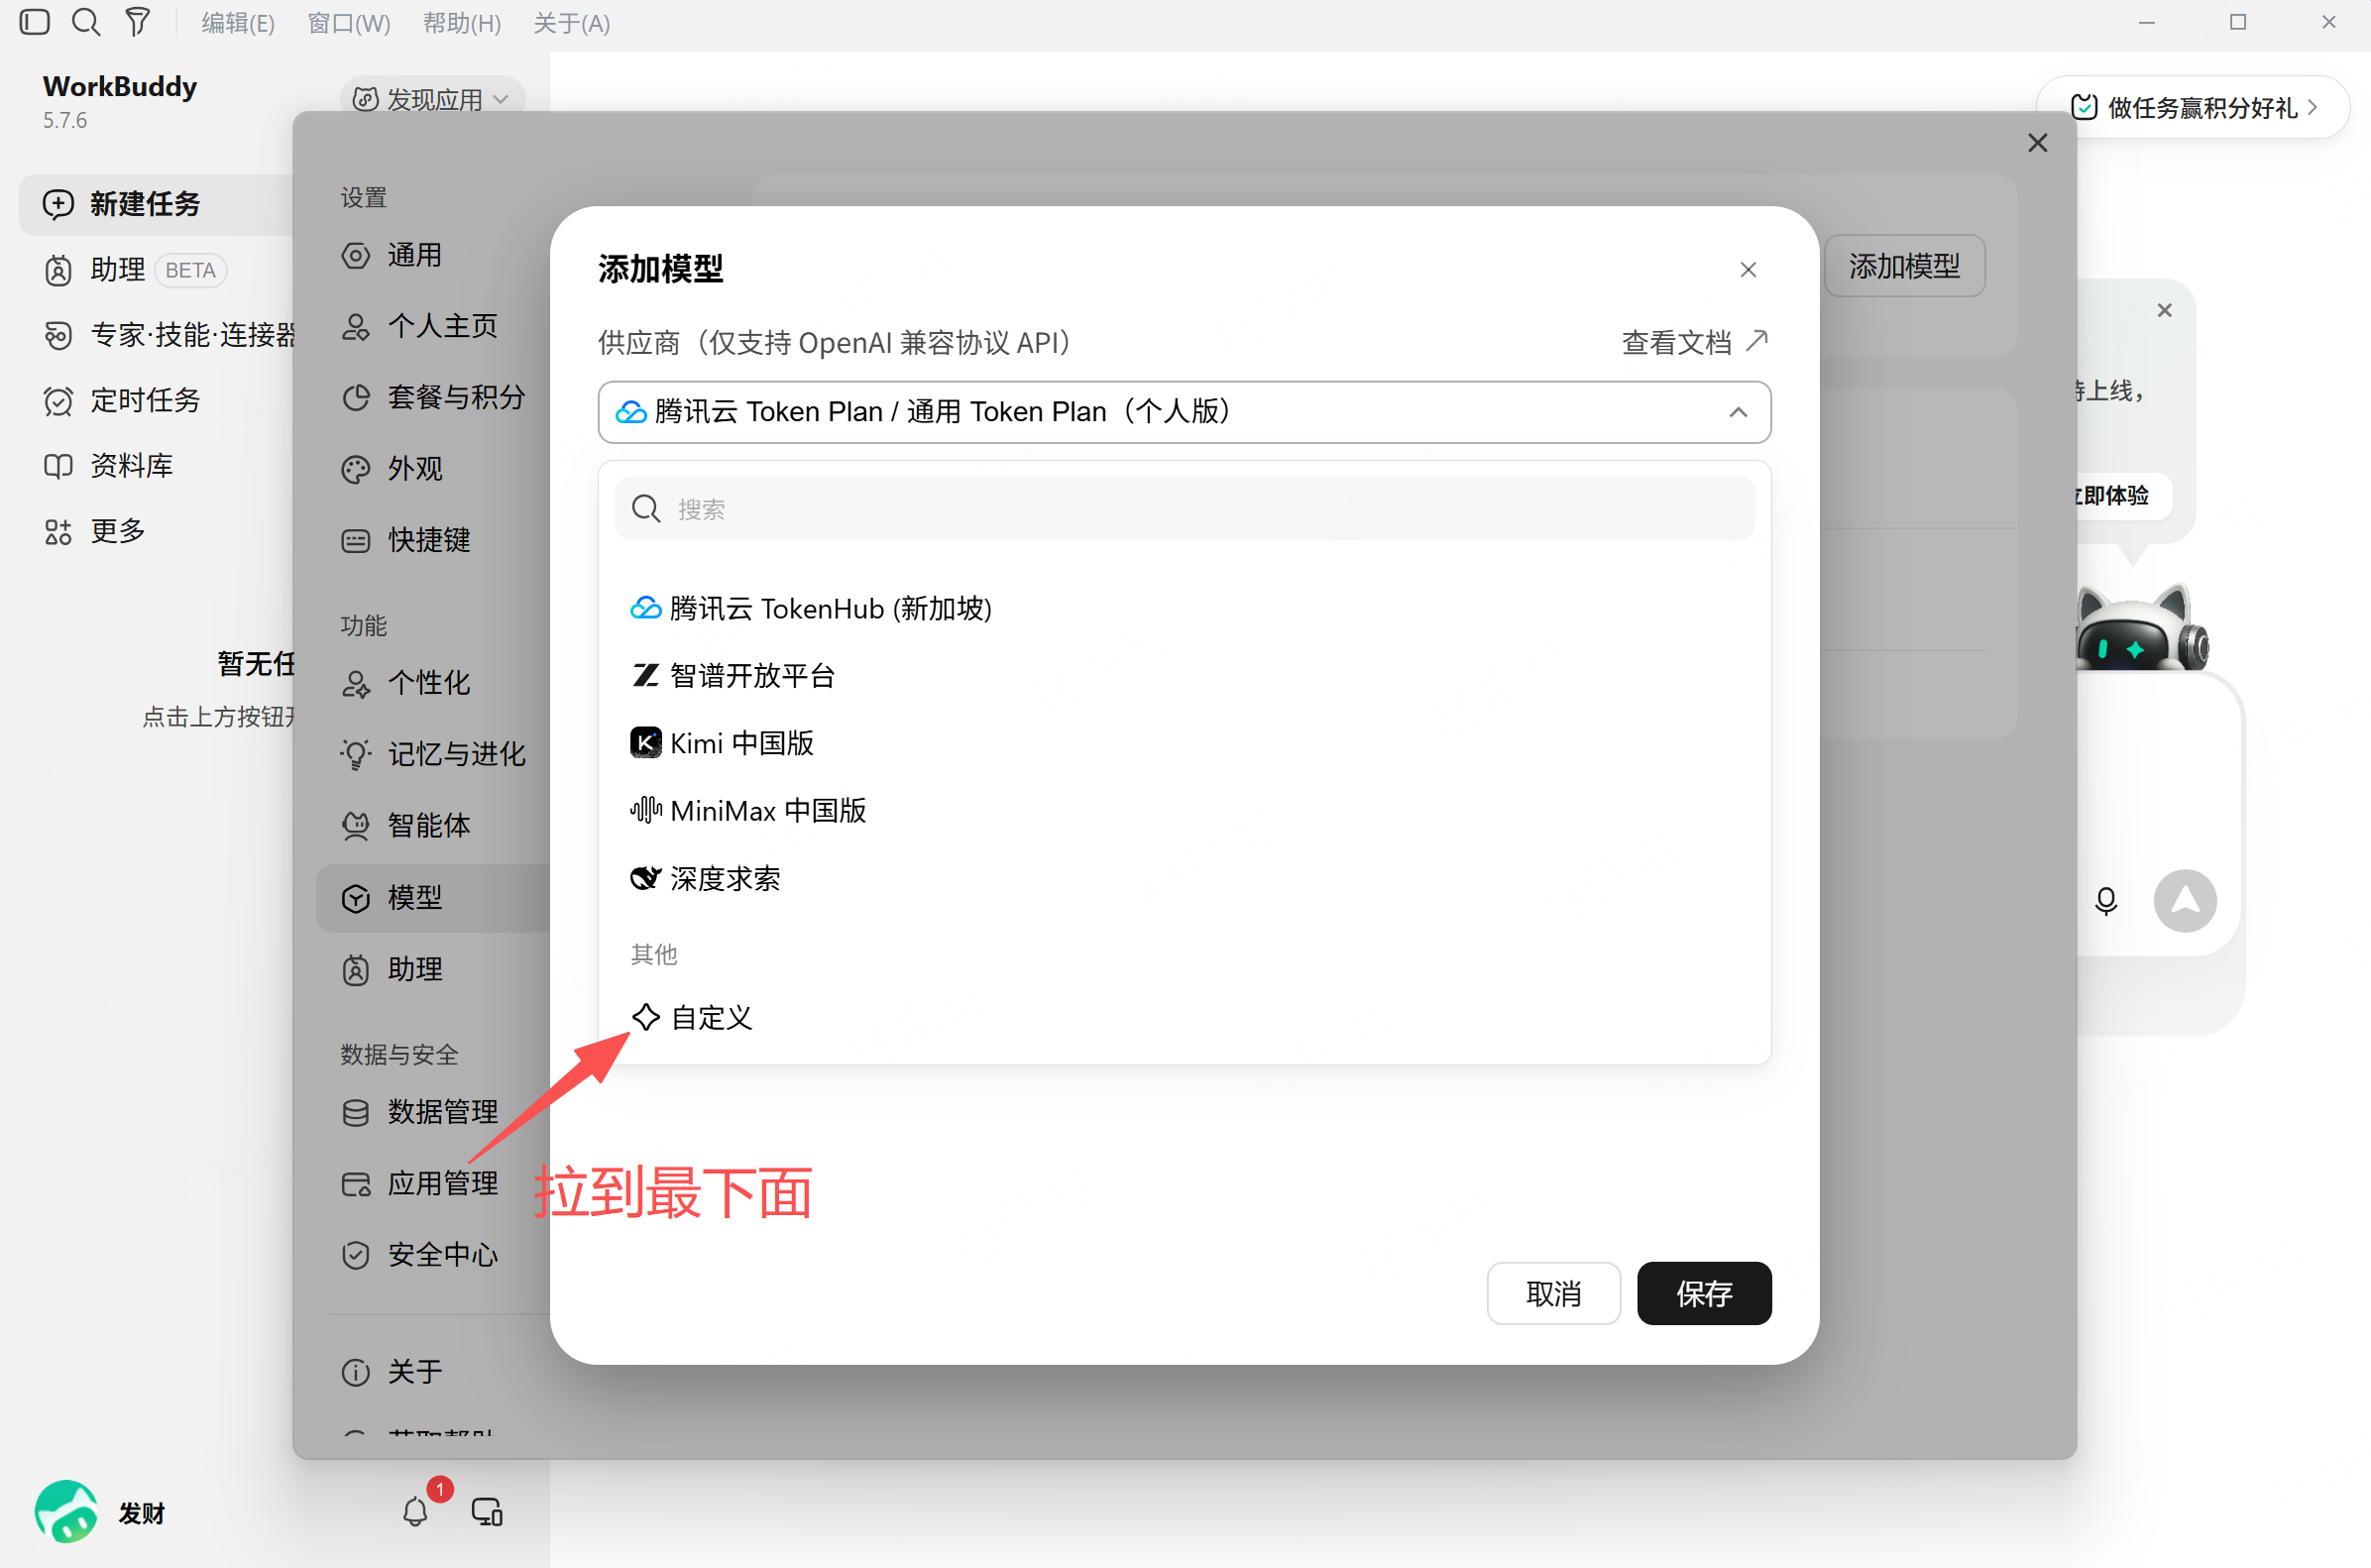Open 定时任务 in sidebar
Viewport: 2371px width, 1568px height.
(157, 401)
